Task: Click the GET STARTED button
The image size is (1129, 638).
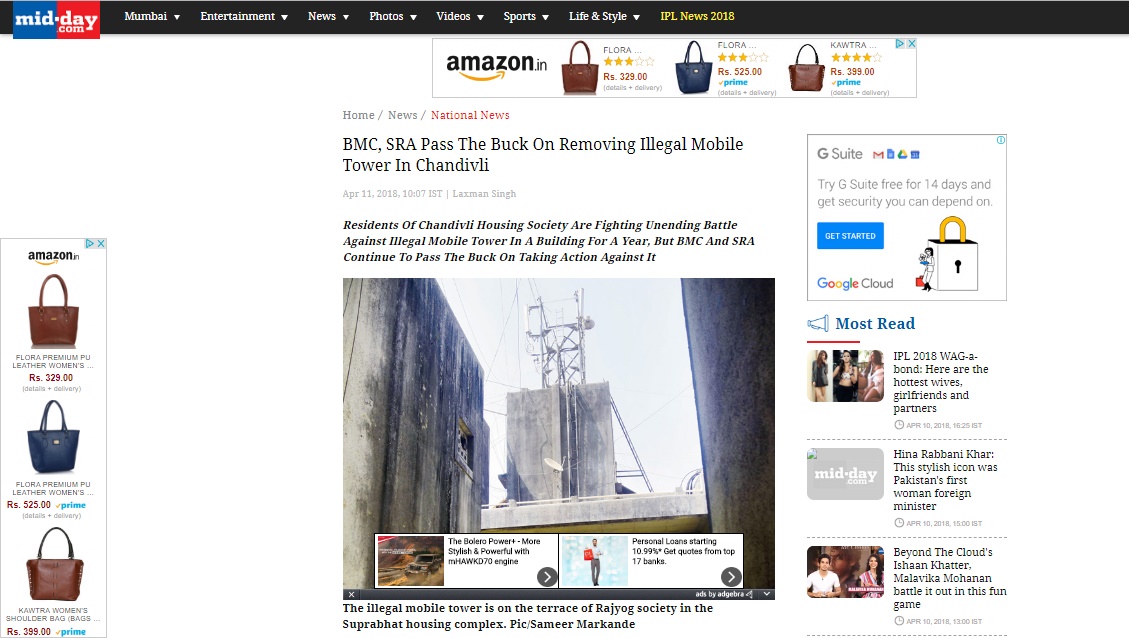Action: point(850,235)
